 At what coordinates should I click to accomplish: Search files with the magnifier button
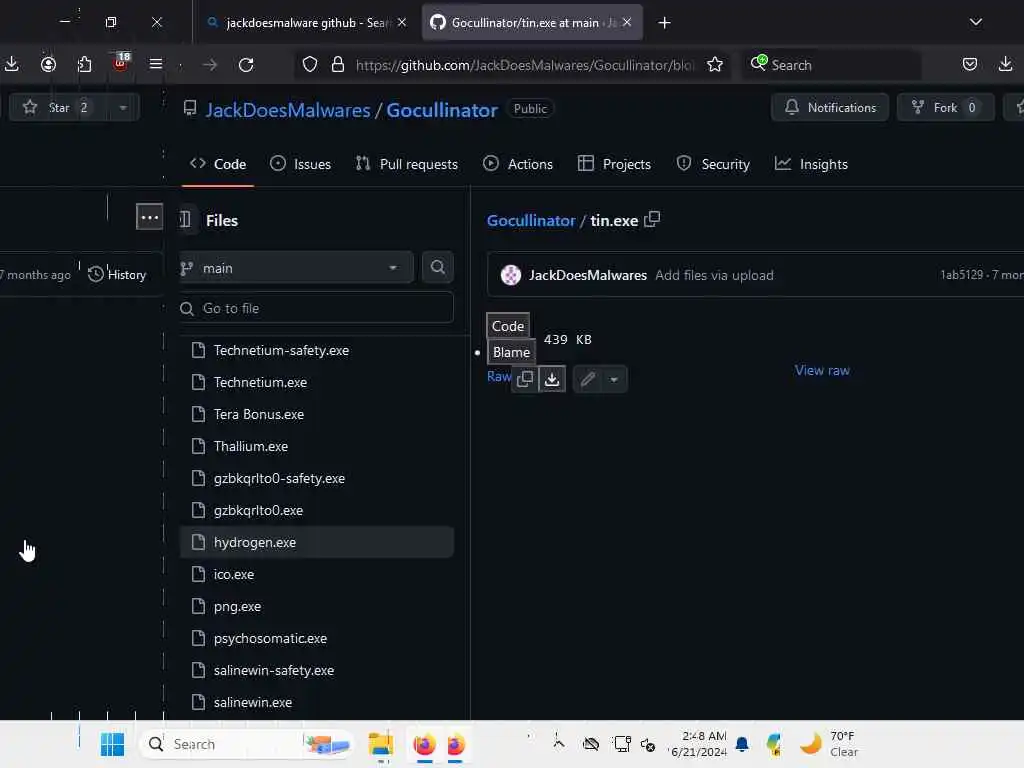(438, 267)
